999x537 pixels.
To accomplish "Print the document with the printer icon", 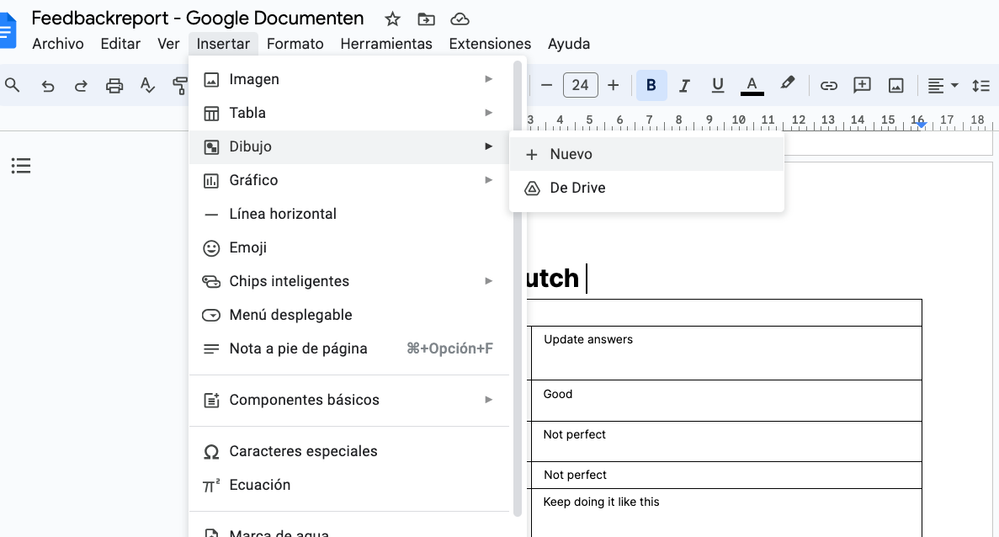I will pyautogui.click(x=114, y=85).
